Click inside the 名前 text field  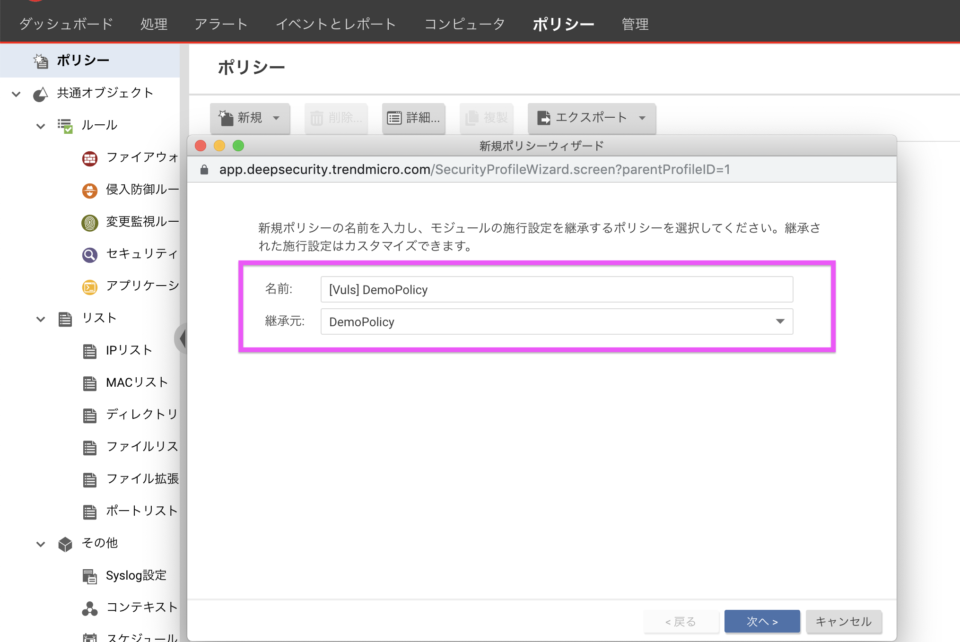click(555, 288)
